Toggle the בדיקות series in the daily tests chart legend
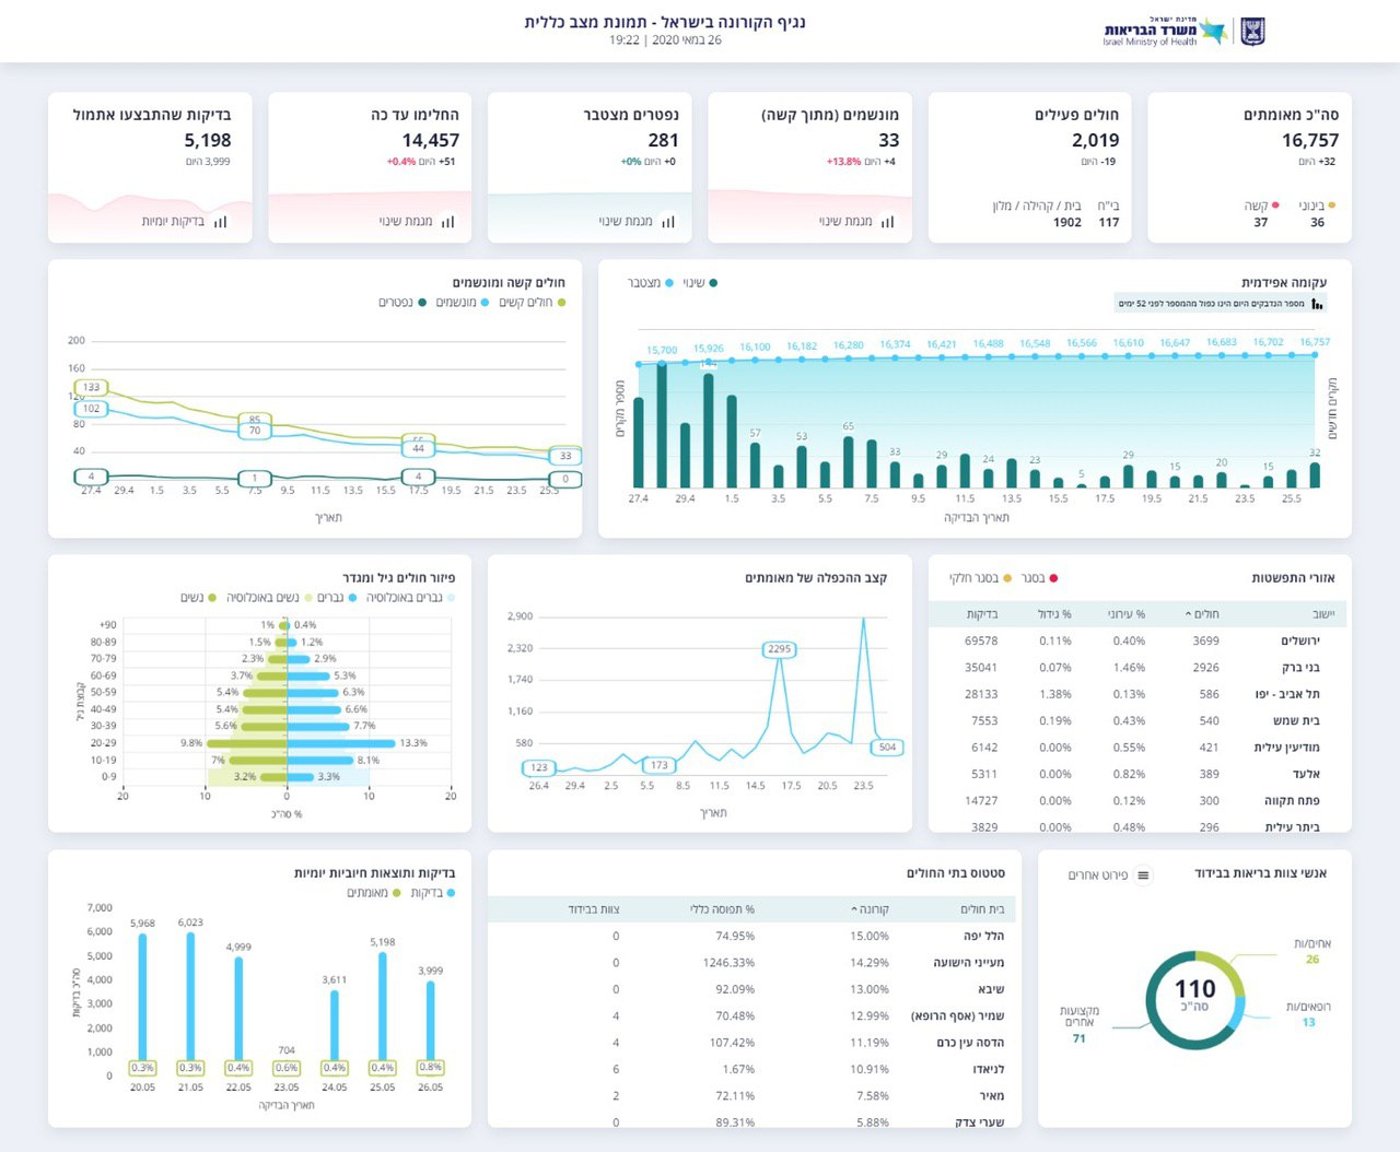Image resolution: width=1400 pixels, height=1152 pixels. click(x=433, y=893)
